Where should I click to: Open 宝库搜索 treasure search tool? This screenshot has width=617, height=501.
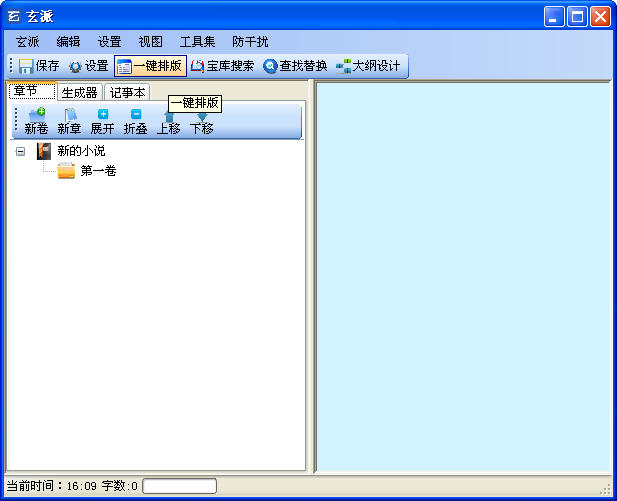[x=222, y=66]
